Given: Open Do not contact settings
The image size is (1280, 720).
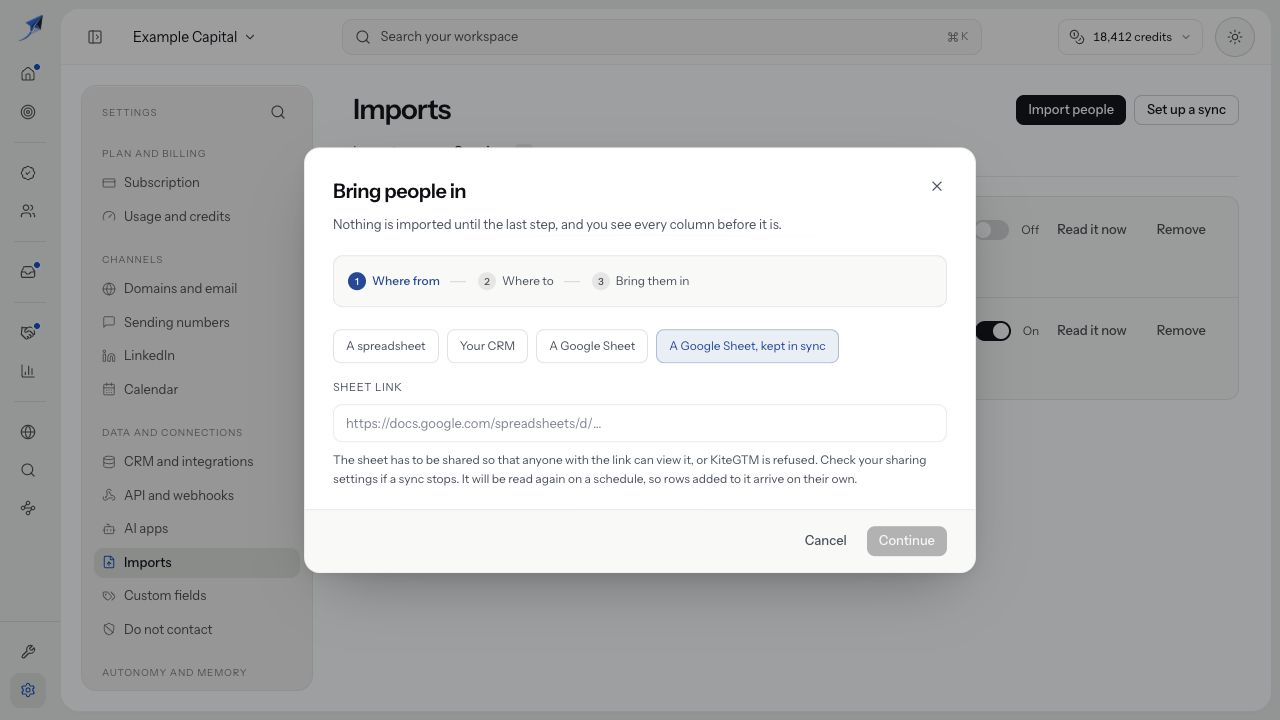Looking at the screenshot, I should (197, 630).
